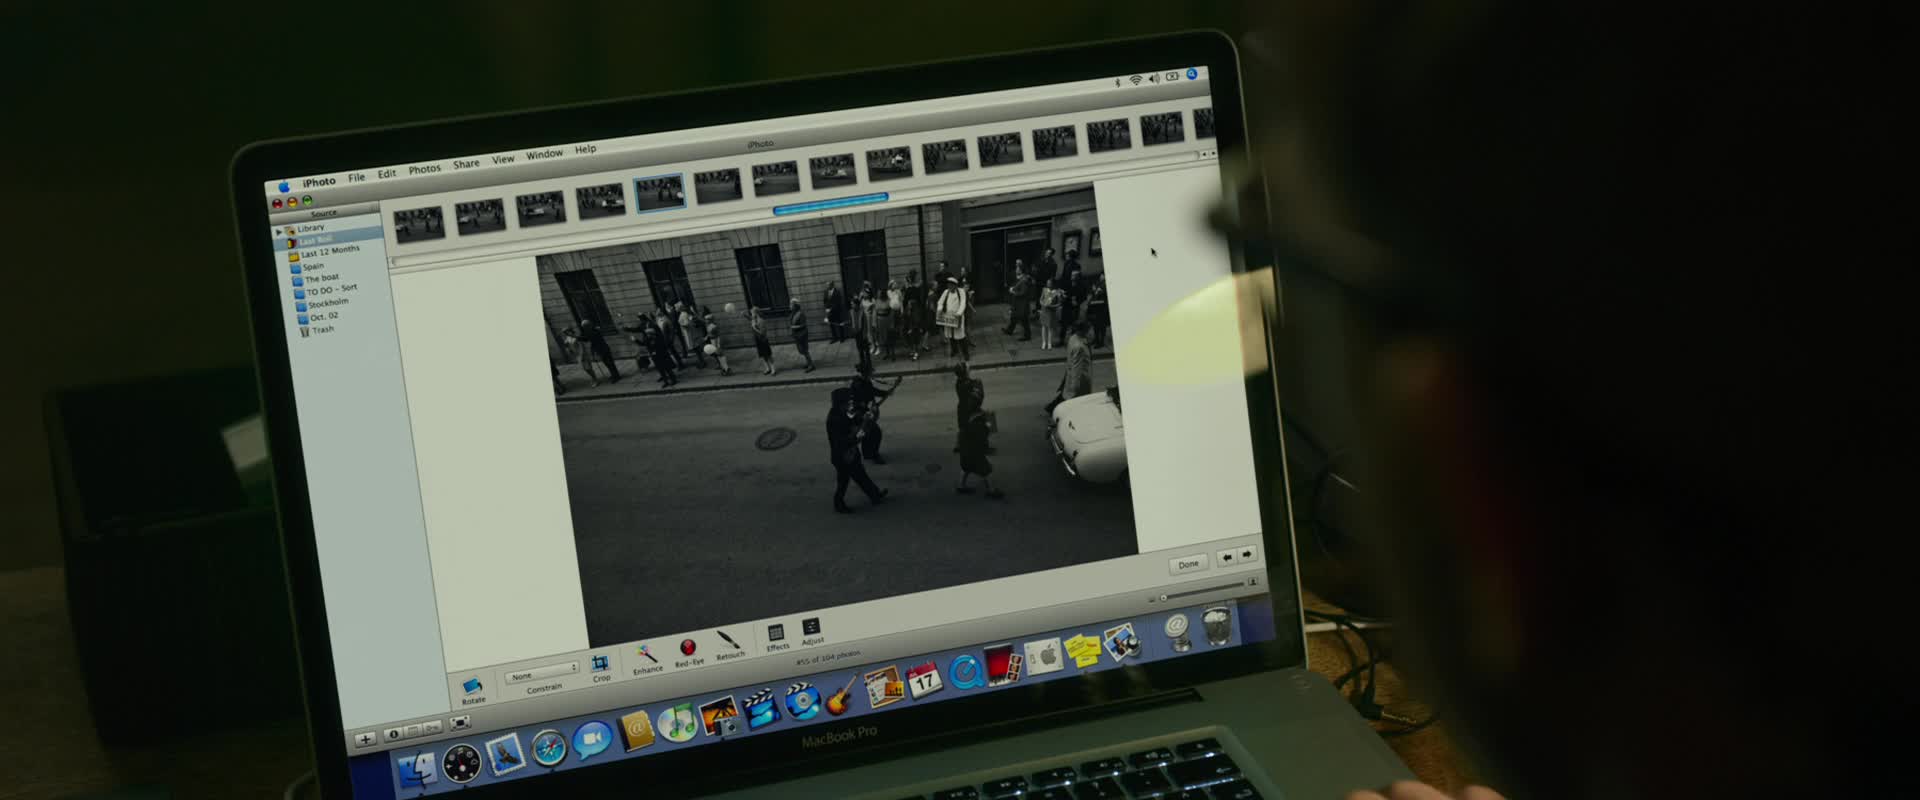1920x800 pixels.
Task: Open the Photos menu
Action: pyautogui.click(x=424, y=169)
